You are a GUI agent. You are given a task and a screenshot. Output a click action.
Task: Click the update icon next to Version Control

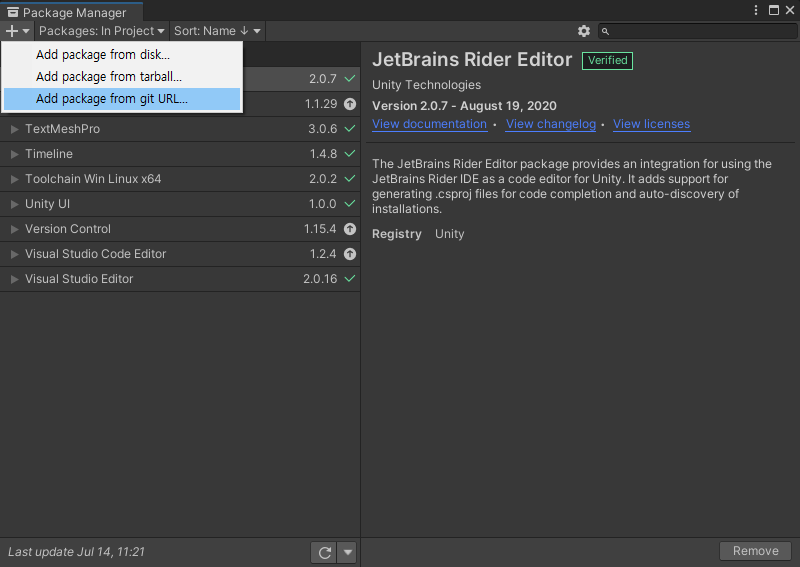[350, 229]
